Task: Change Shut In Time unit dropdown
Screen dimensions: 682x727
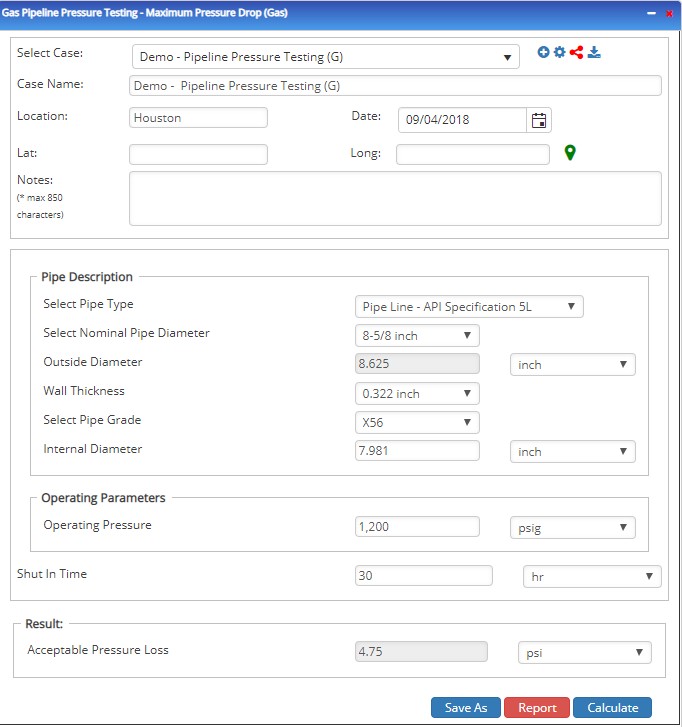Action: coord(592,576)
